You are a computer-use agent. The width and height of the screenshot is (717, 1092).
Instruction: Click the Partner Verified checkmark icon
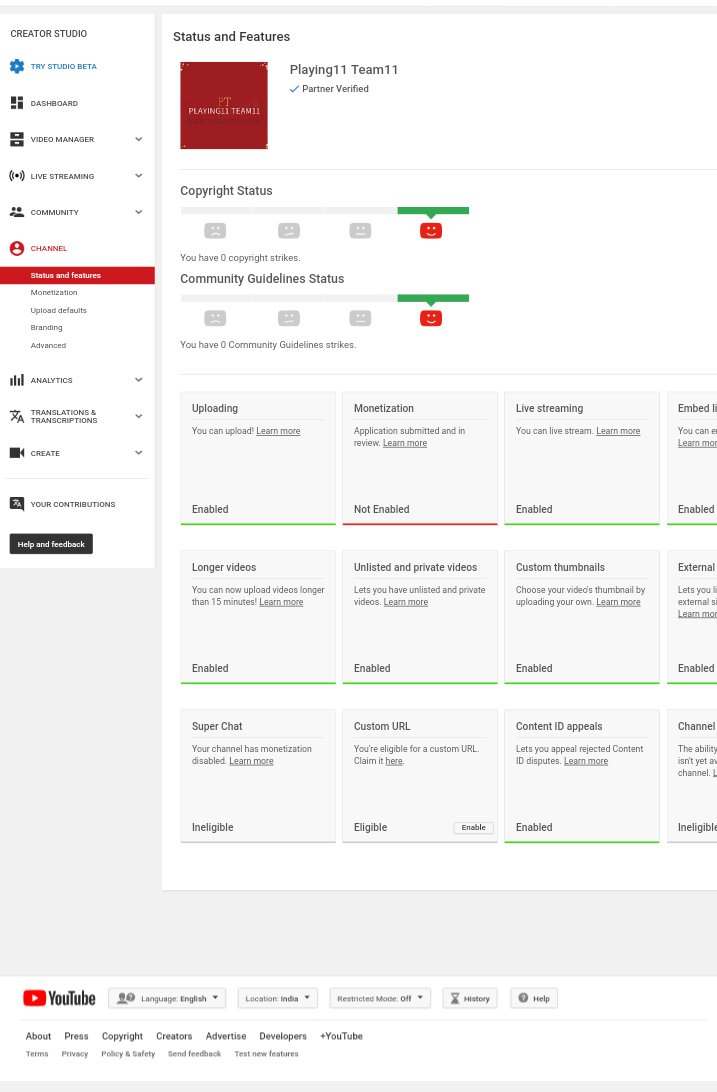294,89
